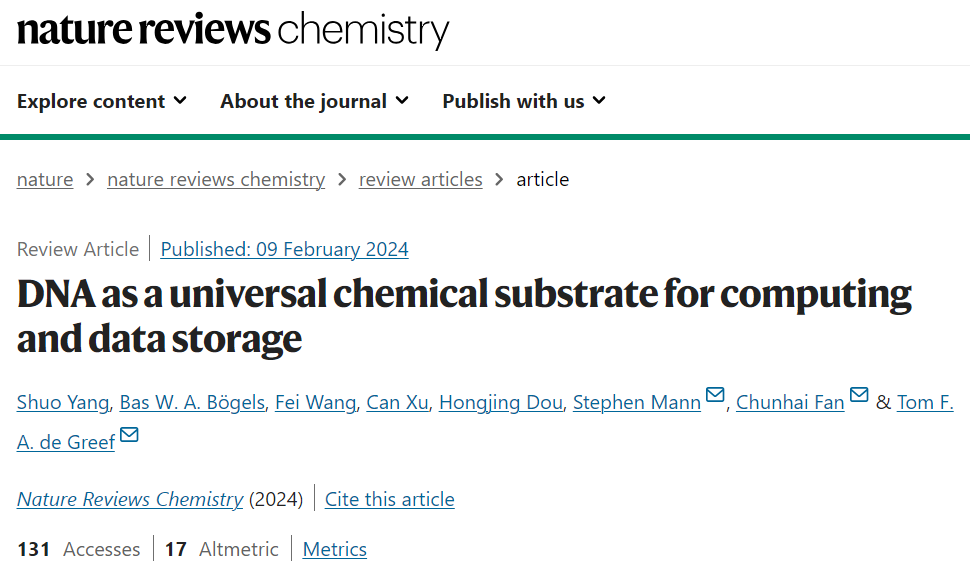Viewport: 970px width, 582px height.
Task: Open the About the journal dropdown
Action: [x=314, y=101]
